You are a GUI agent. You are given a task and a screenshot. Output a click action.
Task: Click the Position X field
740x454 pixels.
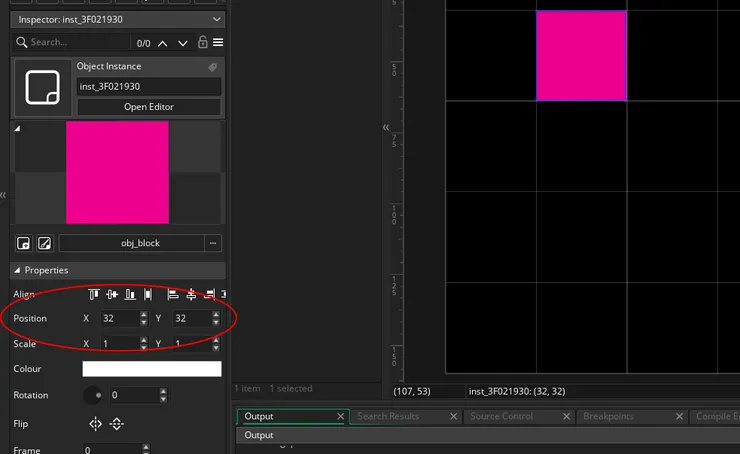coord(120,318)
